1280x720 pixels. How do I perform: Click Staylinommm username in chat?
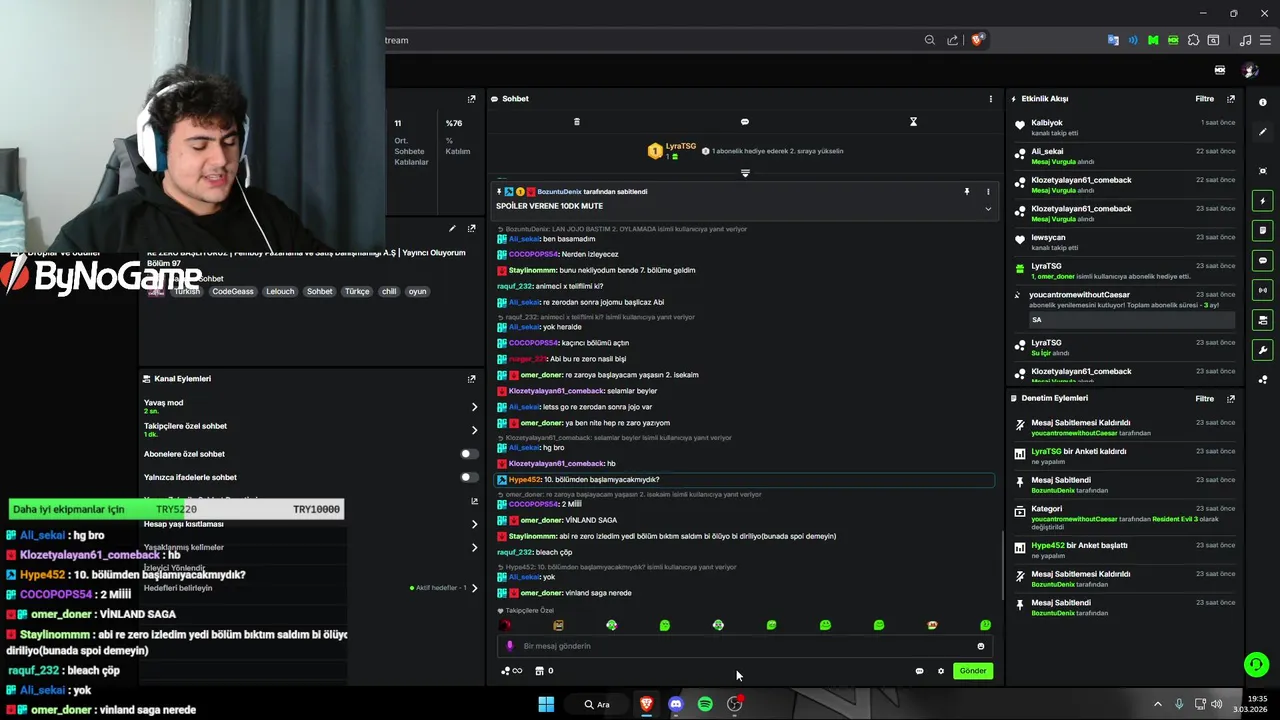click(x=531, y=270)
